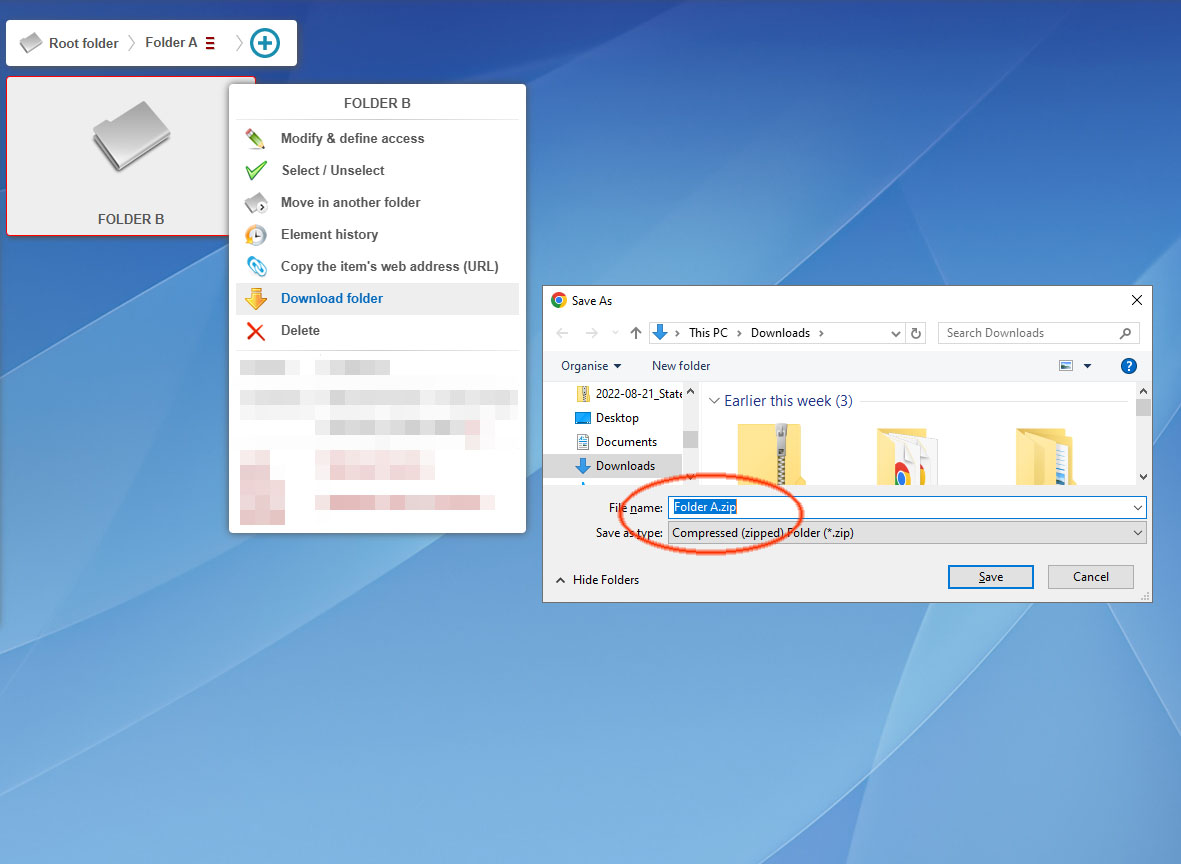The width and height of the screenshot is (1181, 864).
Task: Choose Select / Unselect from context menu
Action: 333,170
